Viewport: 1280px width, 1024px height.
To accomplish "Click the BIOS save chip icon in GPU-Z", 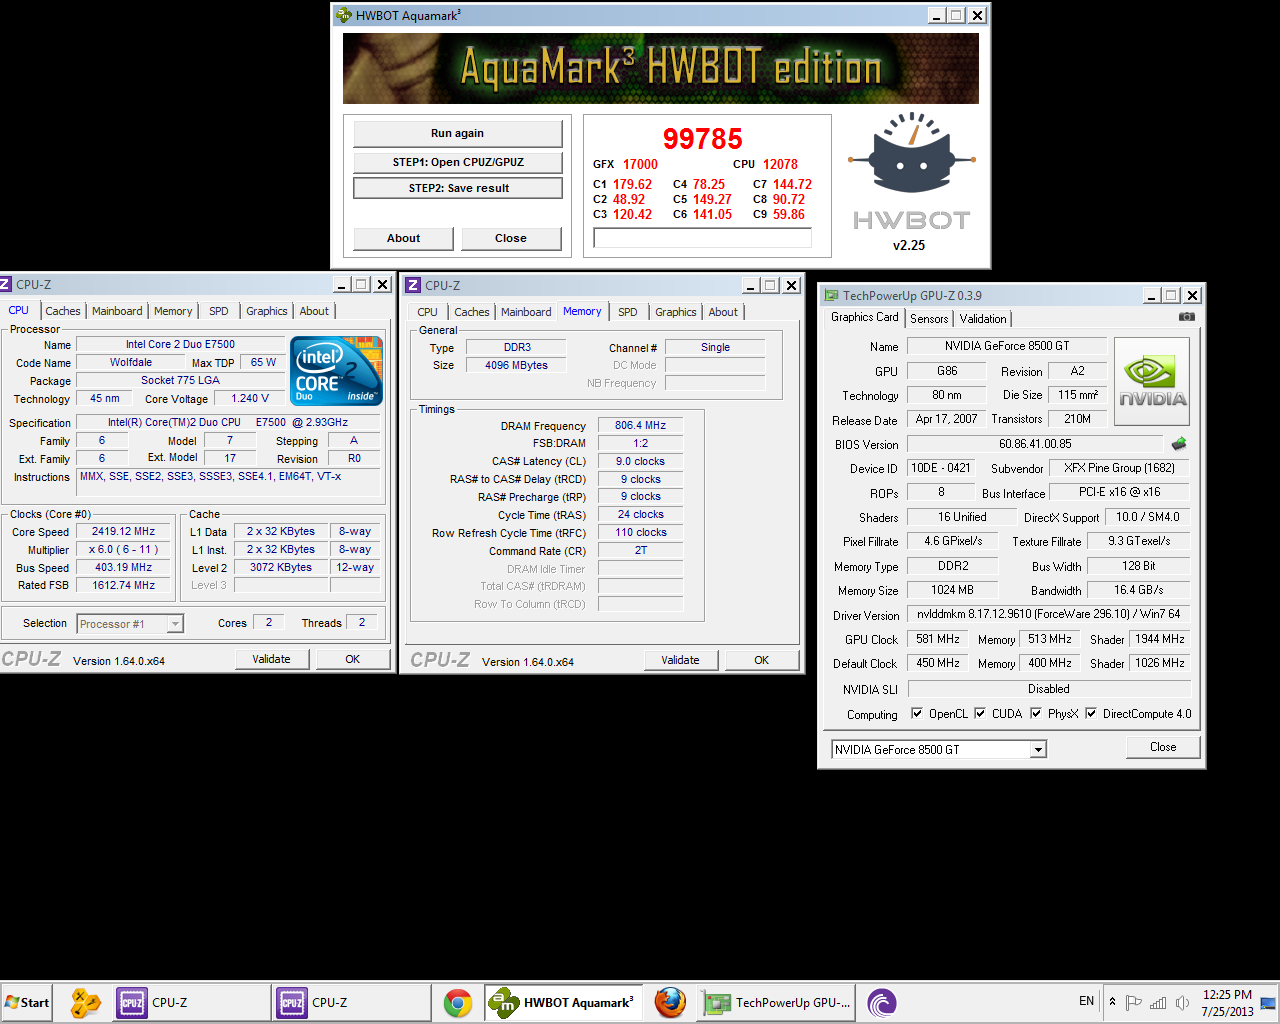I will 1179,443.
